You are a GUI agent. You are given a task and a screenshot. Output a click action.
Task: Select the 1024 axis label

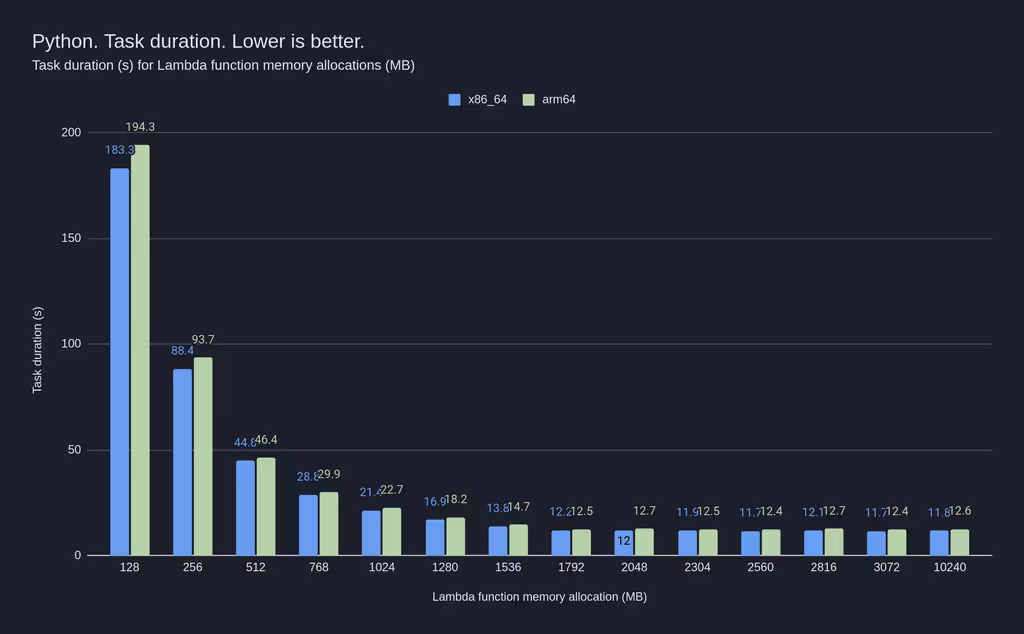[381, 567]
